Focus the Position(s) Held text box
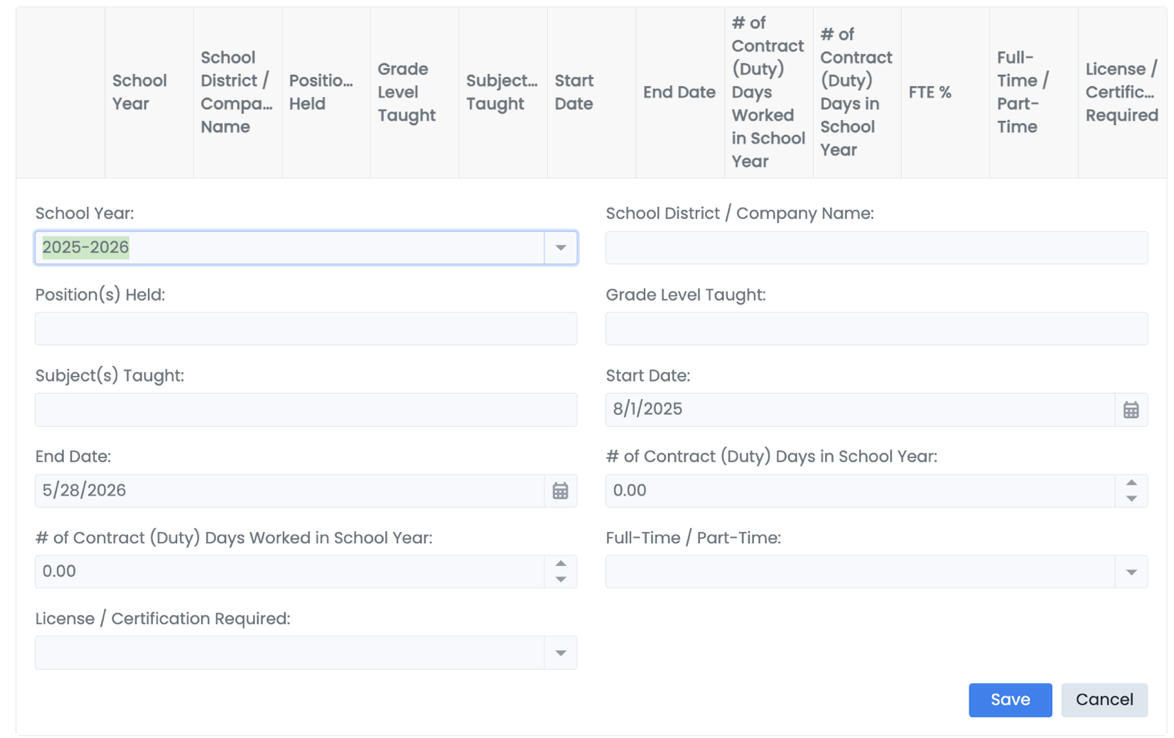 pos(305,329)
